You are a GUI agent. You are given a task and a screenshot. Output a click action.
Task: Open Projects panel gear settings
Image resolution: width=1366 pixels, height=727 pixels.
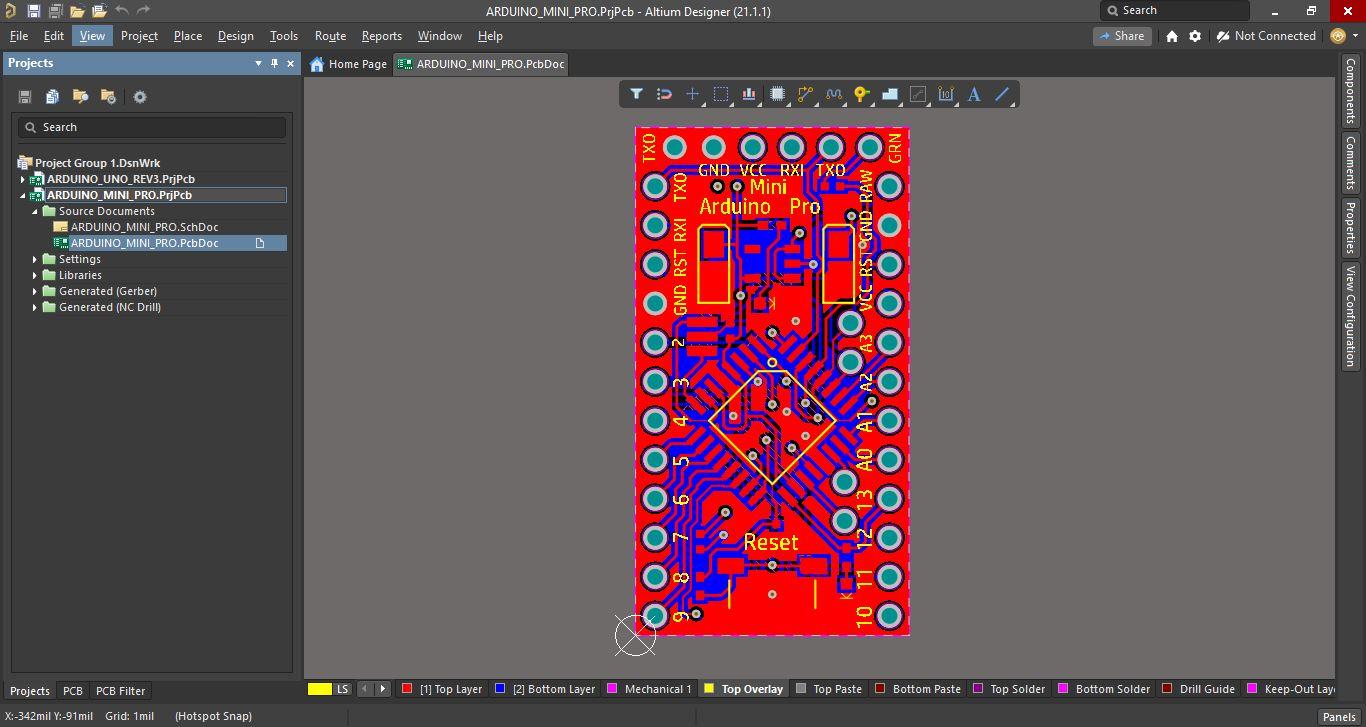pos(140,97)
